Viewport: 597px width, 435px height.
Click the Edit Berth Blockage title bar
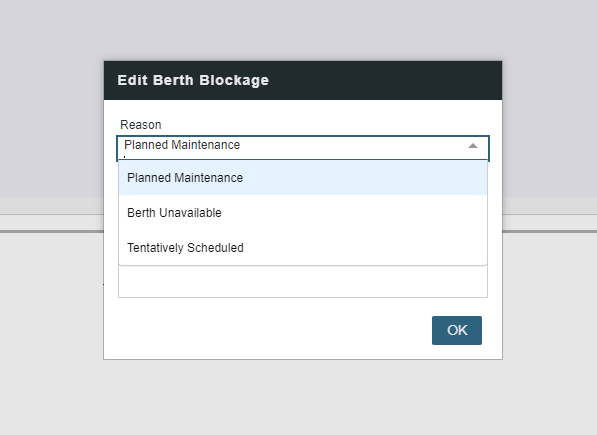[303, 80]
